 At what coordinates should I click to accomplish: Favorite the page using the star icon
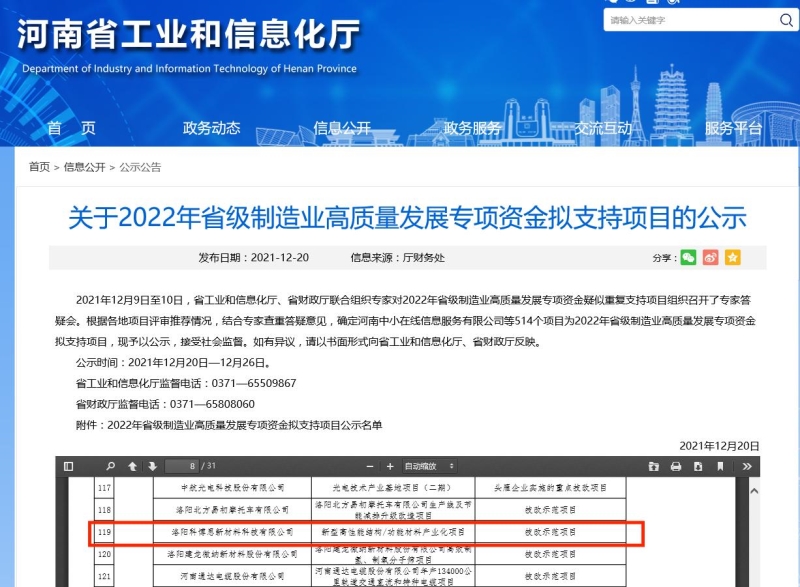point(733,258)
